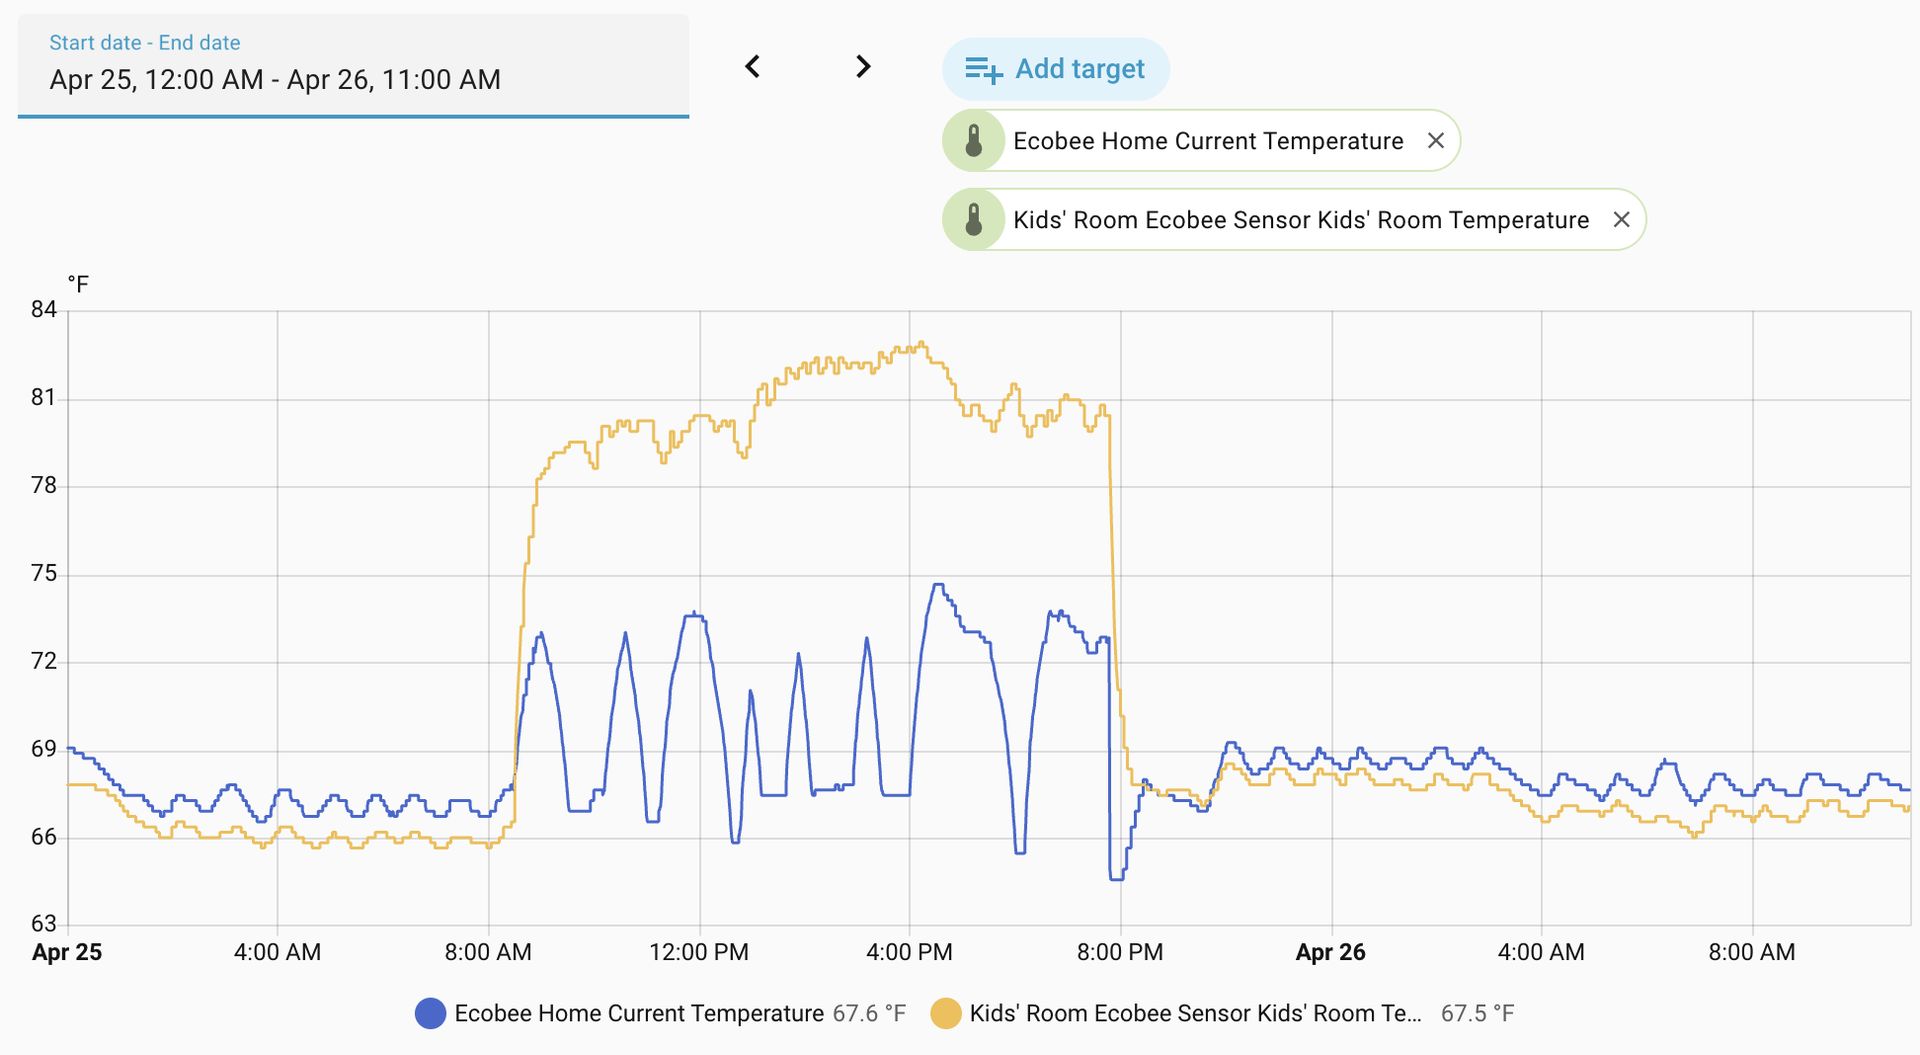
Task: Click the 12:00 PM label on time axis
Action: 699,952
